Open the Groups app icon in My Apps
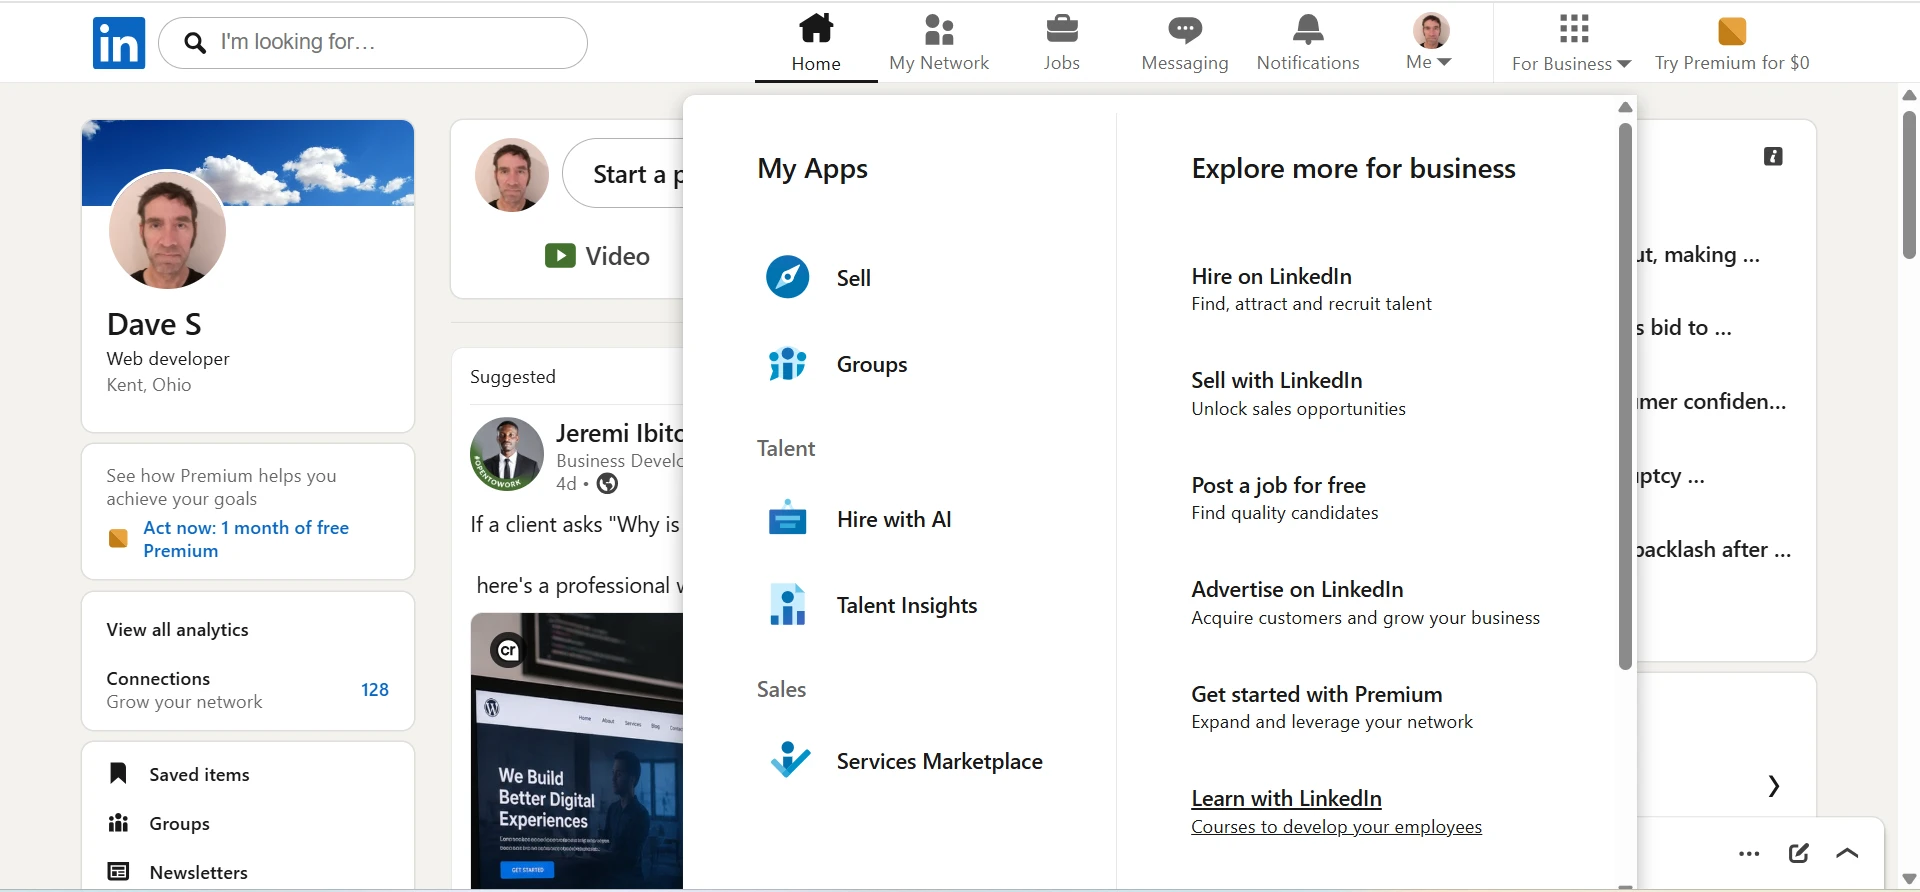The image size is (1920, 892). tap(788, 364)
